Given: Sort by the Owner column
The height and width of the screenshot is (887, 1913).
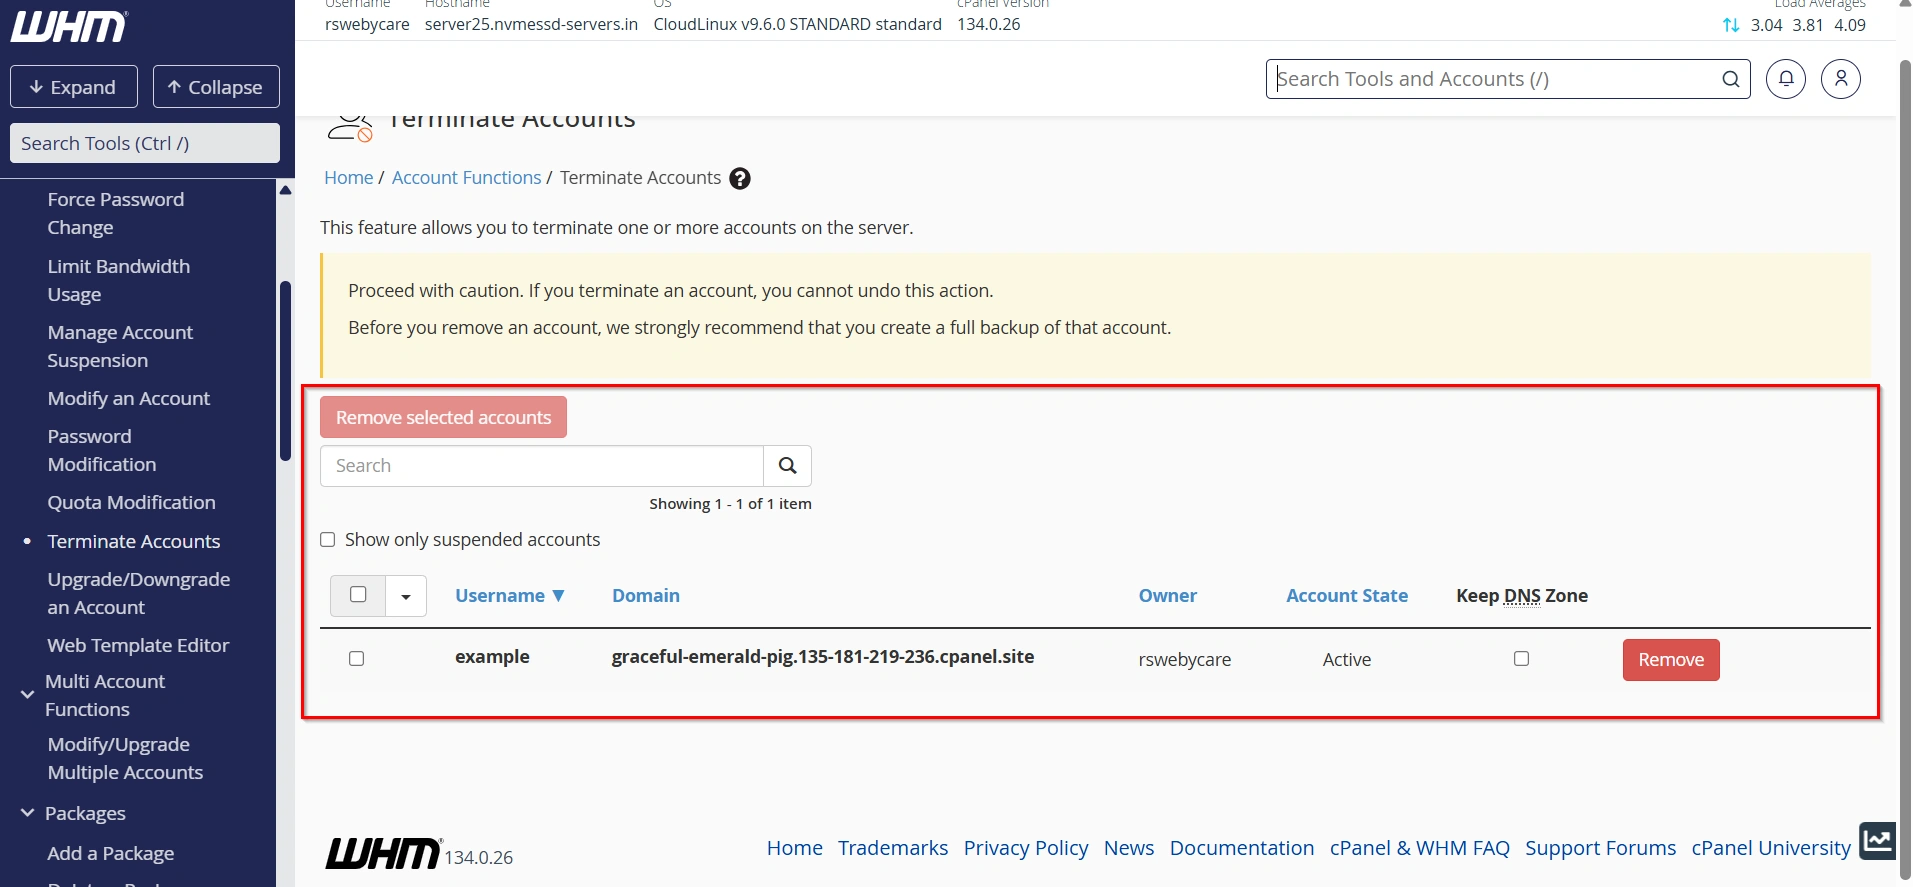Looking at the screenshot, I should pyautogui.click(x=1167, y=596).
